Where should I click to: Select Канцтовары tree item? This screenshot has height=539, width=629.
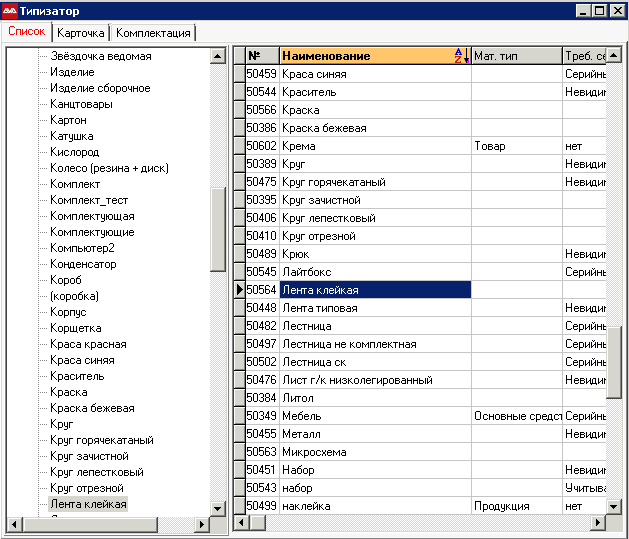[x=81, y=104]
